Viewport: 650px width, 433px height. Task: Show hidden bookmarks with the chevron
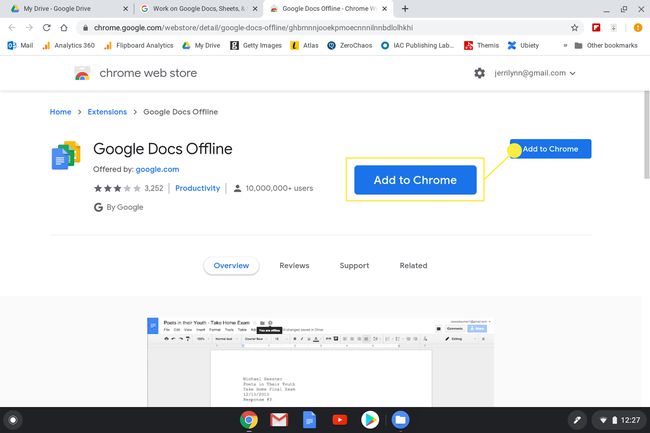(x=565, y=46)
